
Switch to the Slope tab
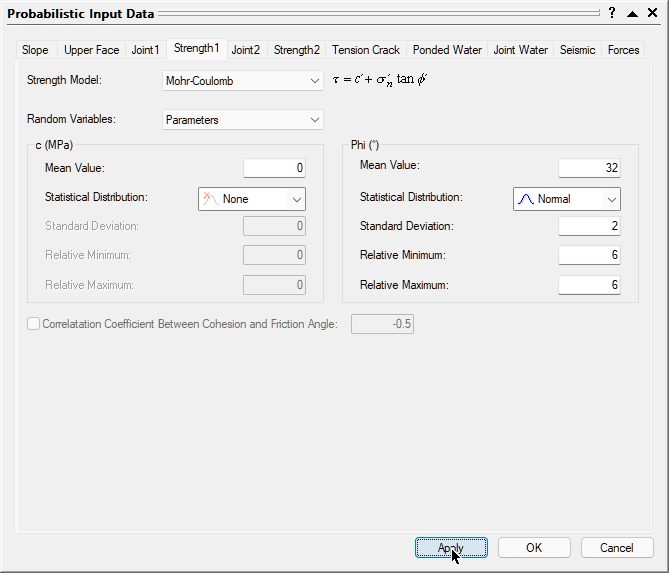[x=35, y=50]
